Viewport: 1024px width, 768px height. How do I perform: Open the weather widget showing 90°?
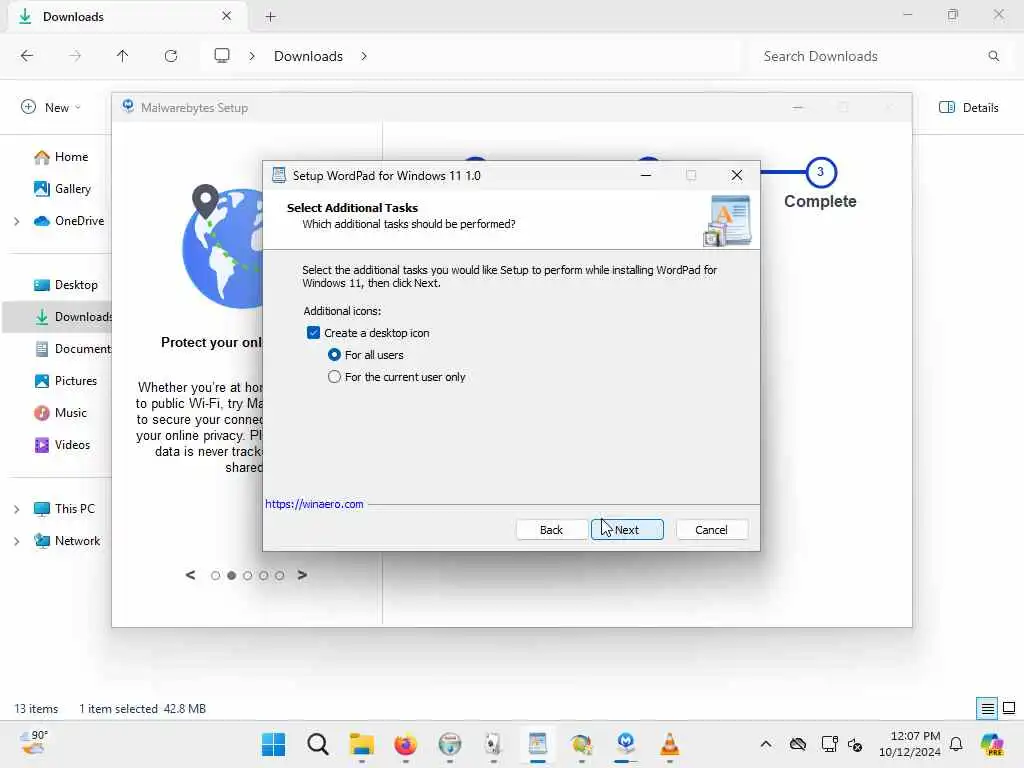coord(34,744)
